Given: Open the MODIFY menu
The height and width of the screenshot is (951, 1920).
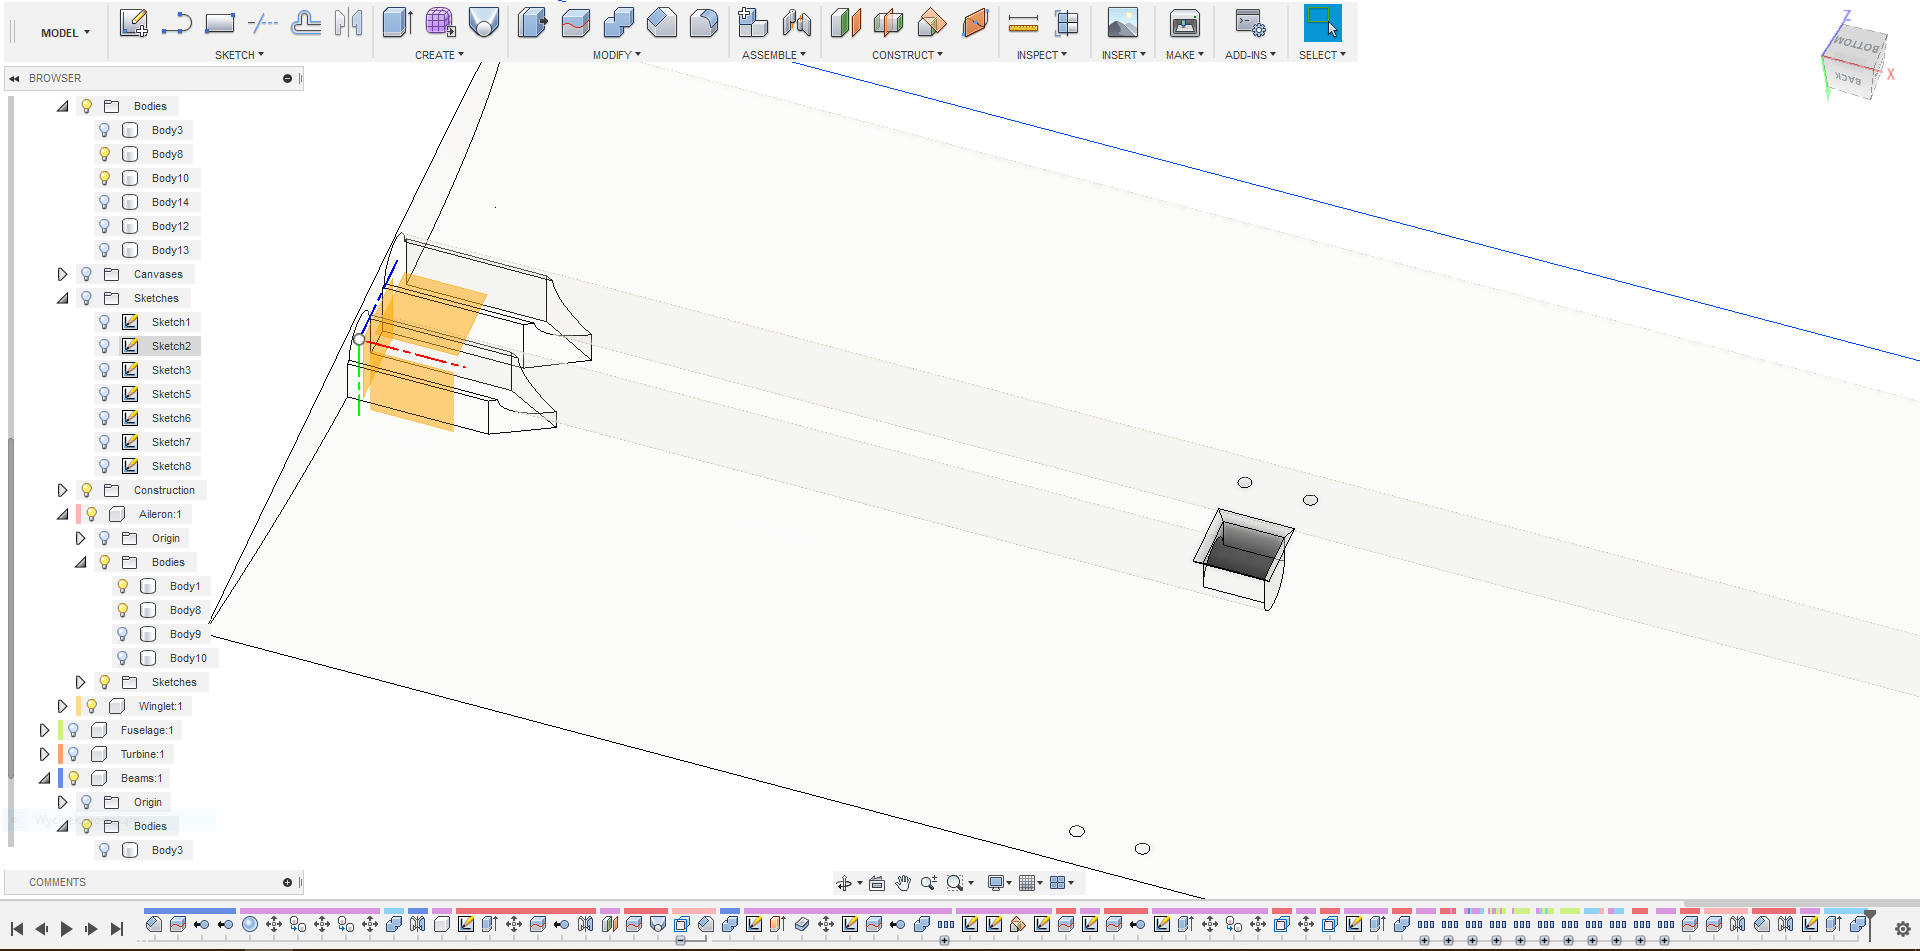Looking at the screenshot, I should (616, 55).
